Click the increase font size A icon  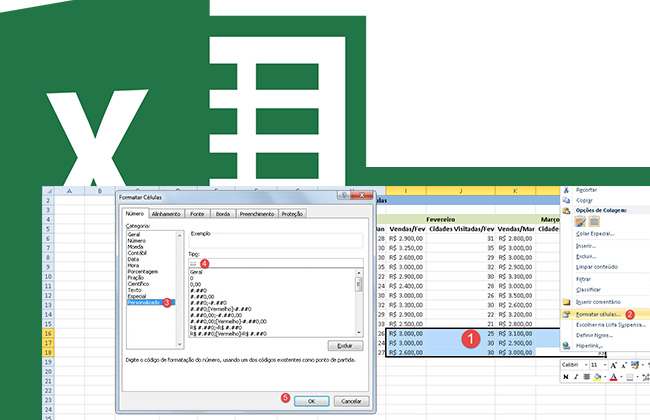pos(614,365)
